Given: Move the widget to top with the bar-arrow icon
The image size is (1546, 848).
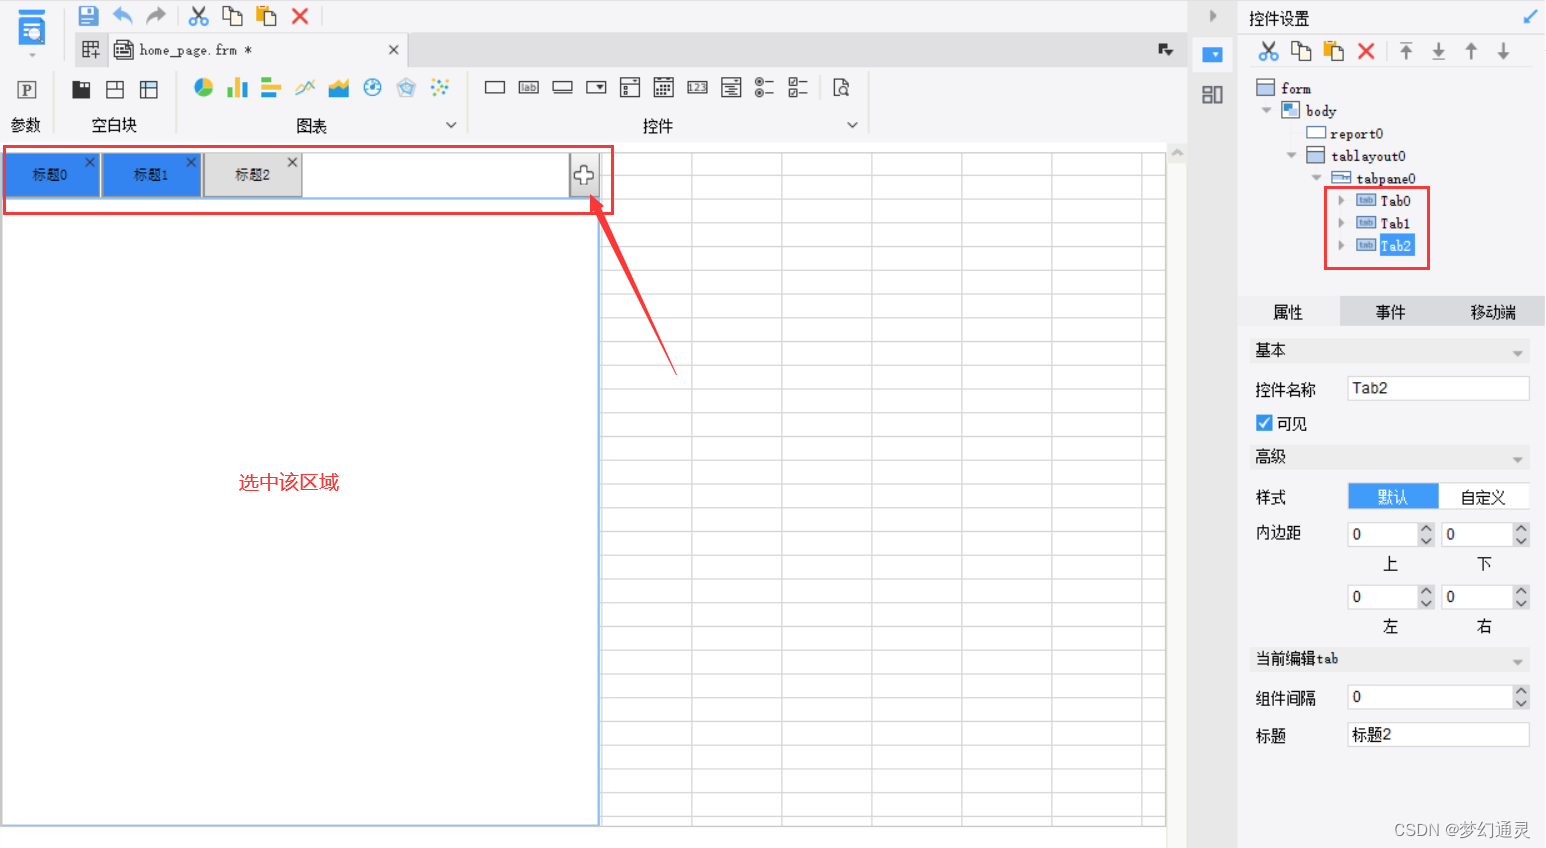Looking at the screenshot, I should click(1406, 51).
